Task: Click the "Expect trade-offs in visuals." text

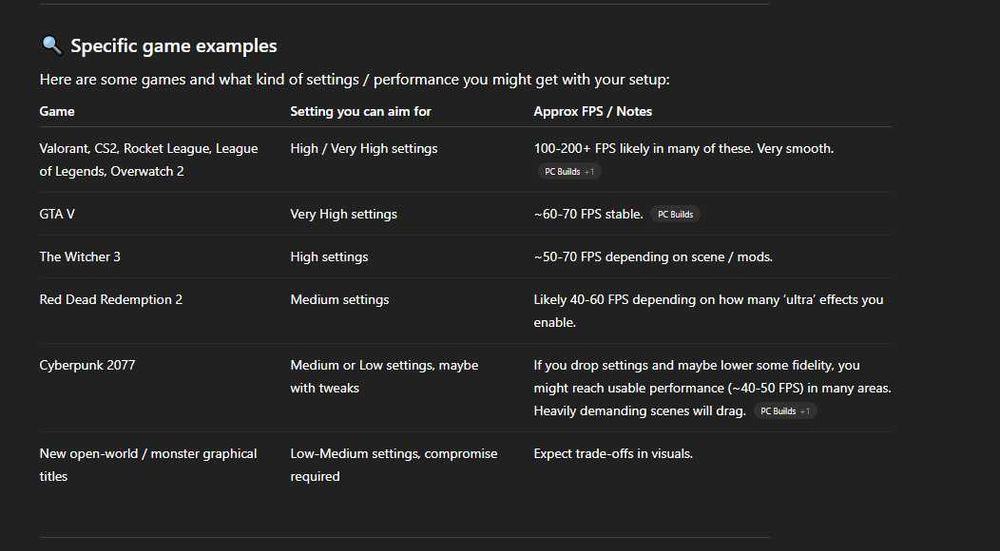Action: (613, 454)
